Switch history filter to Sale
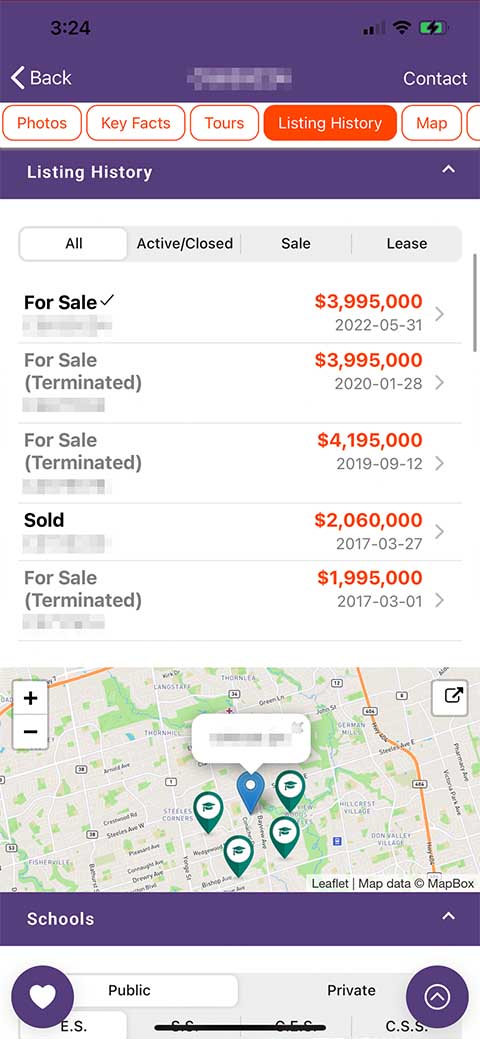This screenshot has width=480, height=1039. [x=296, y=244]
